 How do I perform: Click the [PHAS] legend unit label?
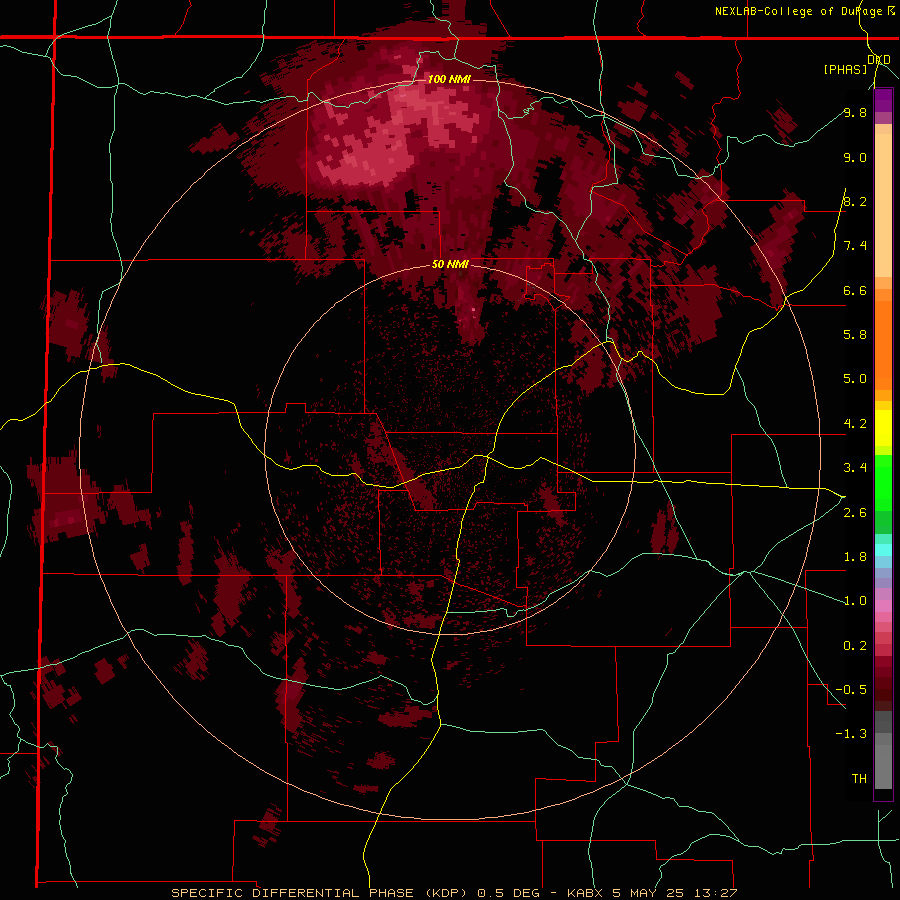845,69
